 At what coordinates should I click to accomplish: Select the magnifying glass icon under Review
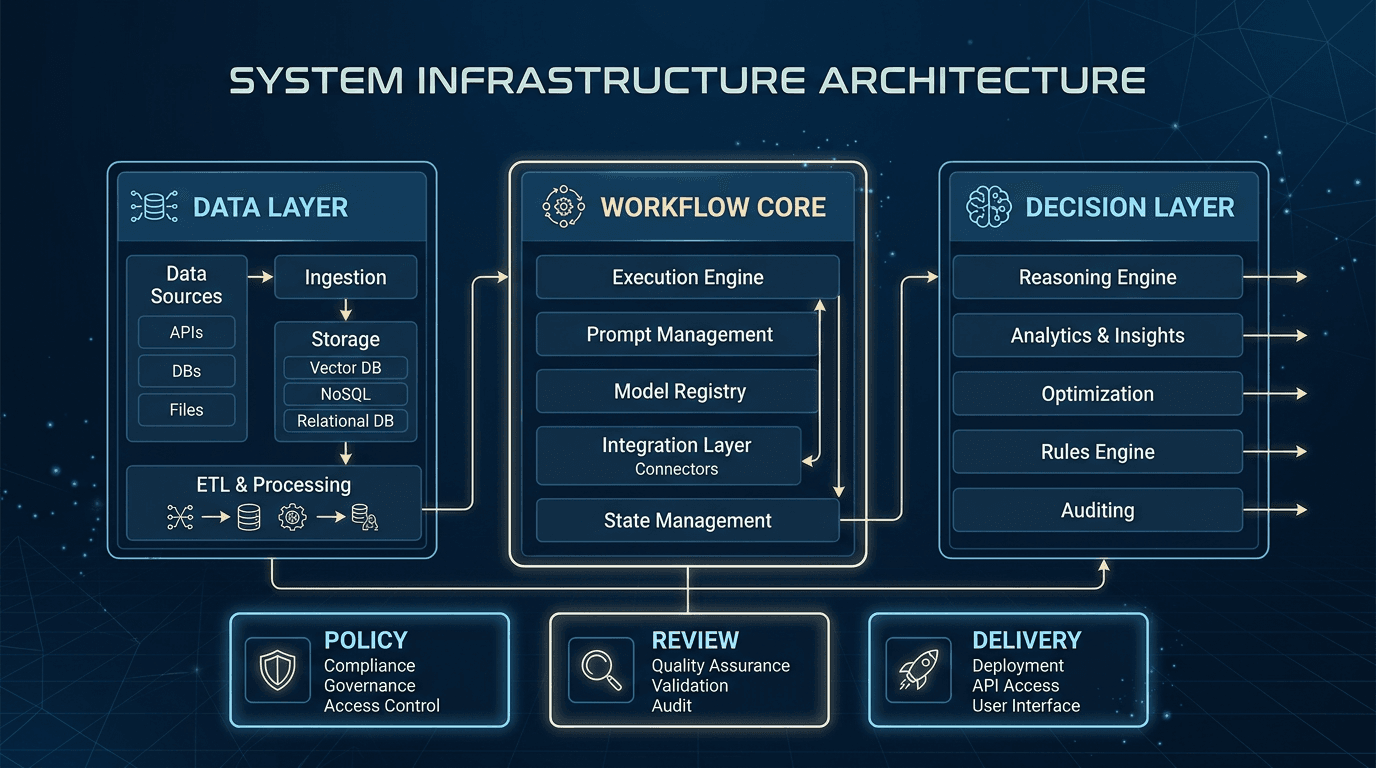coord(600,670)
